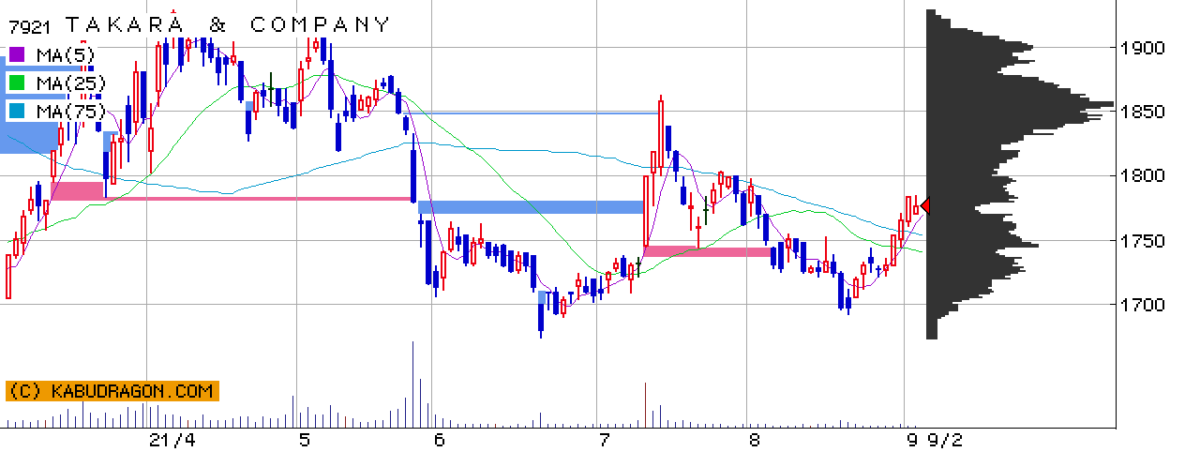1200x452 pixels.
Task: Click the tallest volume bar near month 6
Action: click(x=413, y=385)
